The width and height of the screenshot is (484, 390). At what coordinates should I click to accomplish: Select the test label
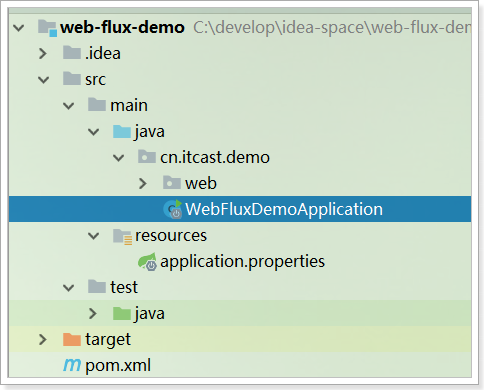[124, 287]
